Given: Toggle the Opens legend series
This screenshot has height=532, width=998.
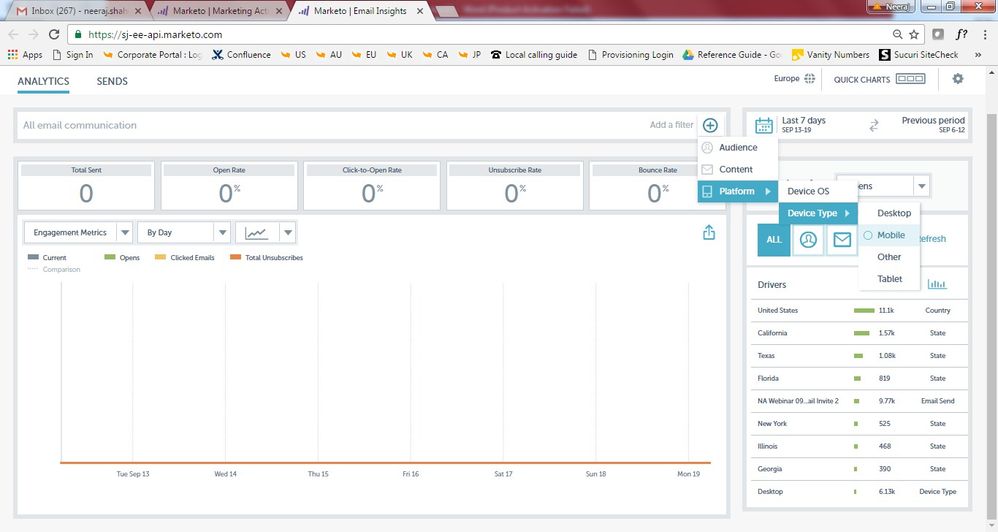Looking at the screenshot, I should point(123,258).
